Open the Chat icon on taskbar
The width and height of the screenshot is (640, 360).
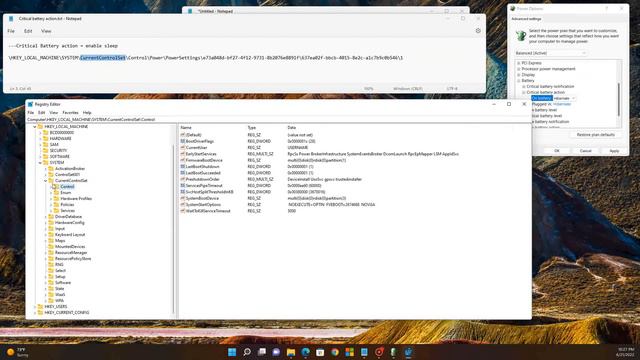pos(276,352)
